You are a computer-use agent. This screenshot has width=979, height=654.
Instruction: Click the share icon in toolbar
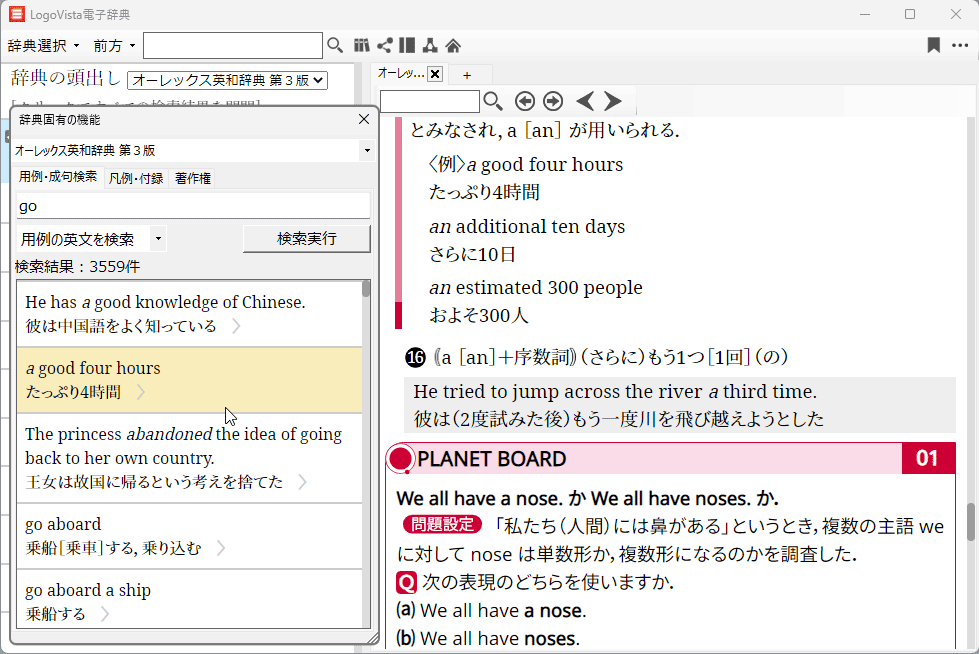pyautogui.click(x=384, y=45)
